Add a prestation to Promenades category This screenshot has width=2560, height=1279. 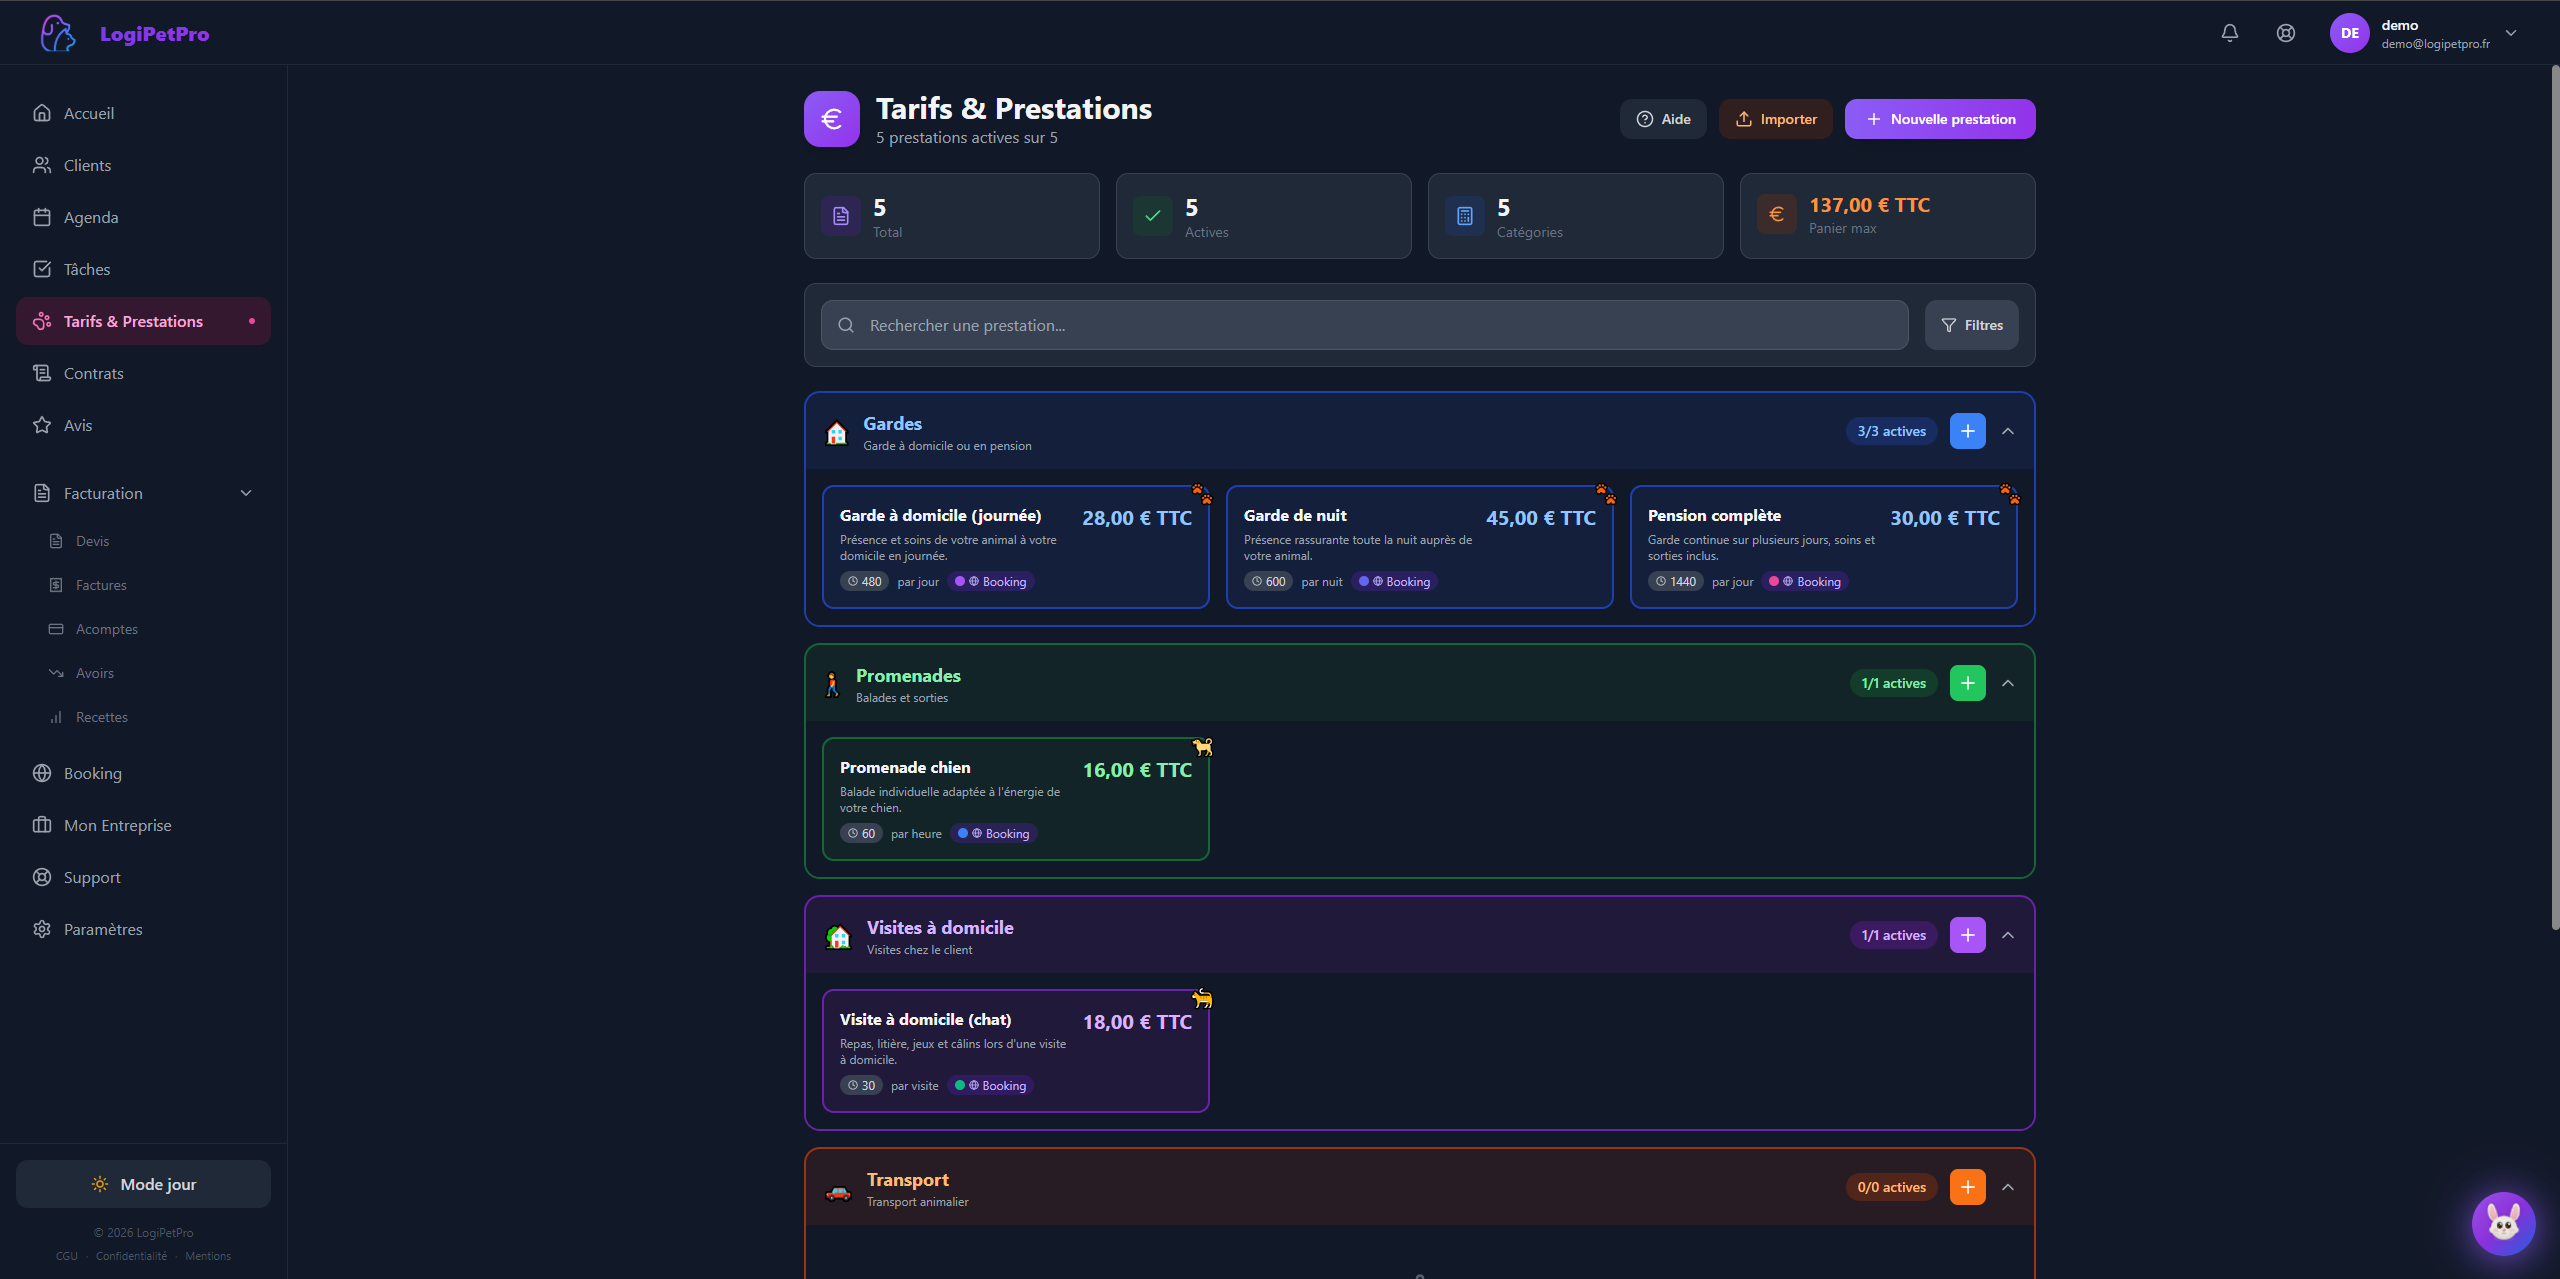1967,683
